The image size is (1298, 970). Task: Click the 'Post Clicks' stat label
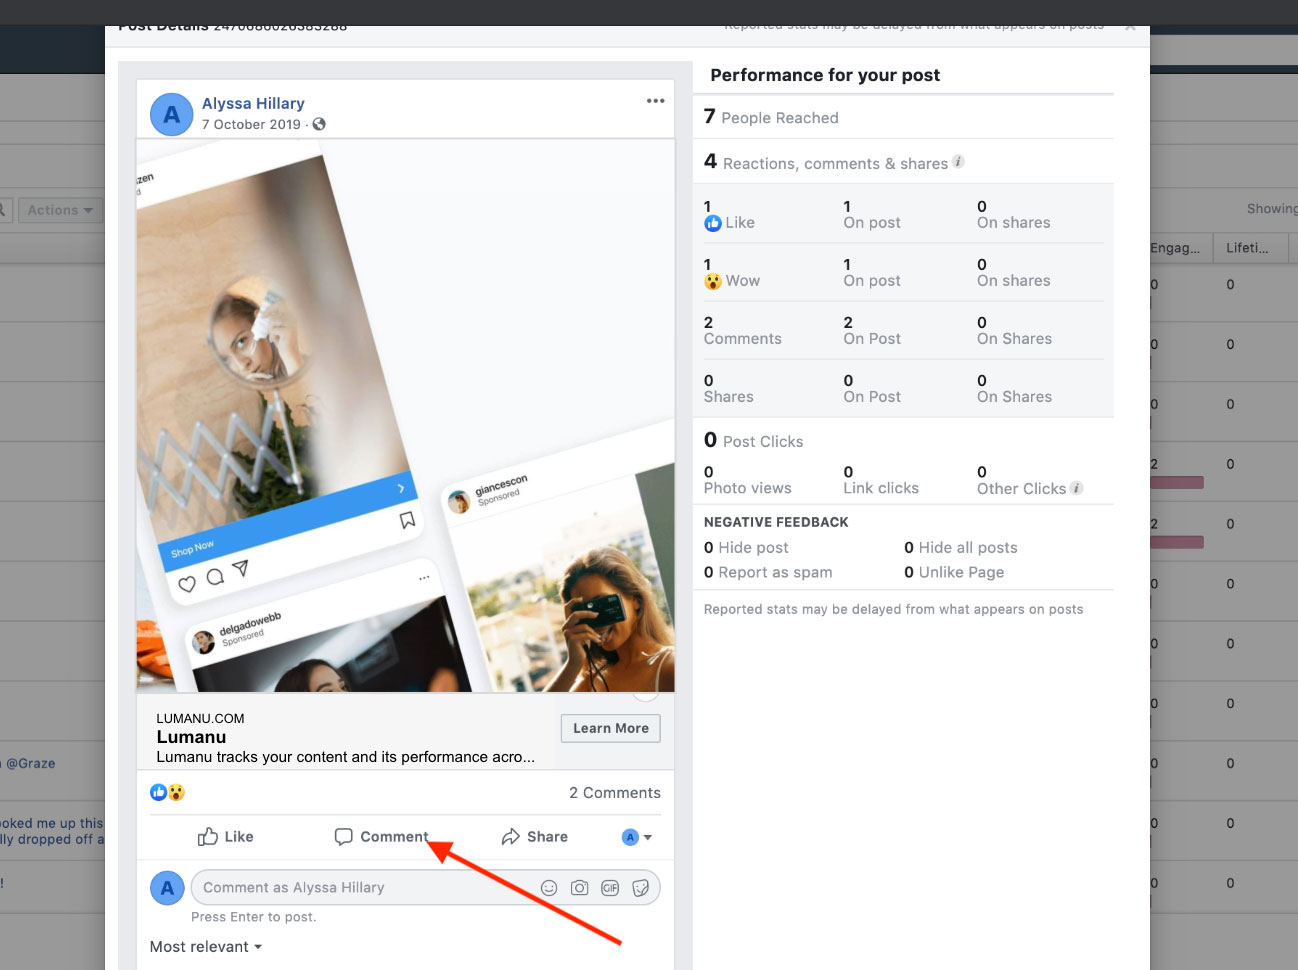tap(763, 441)
